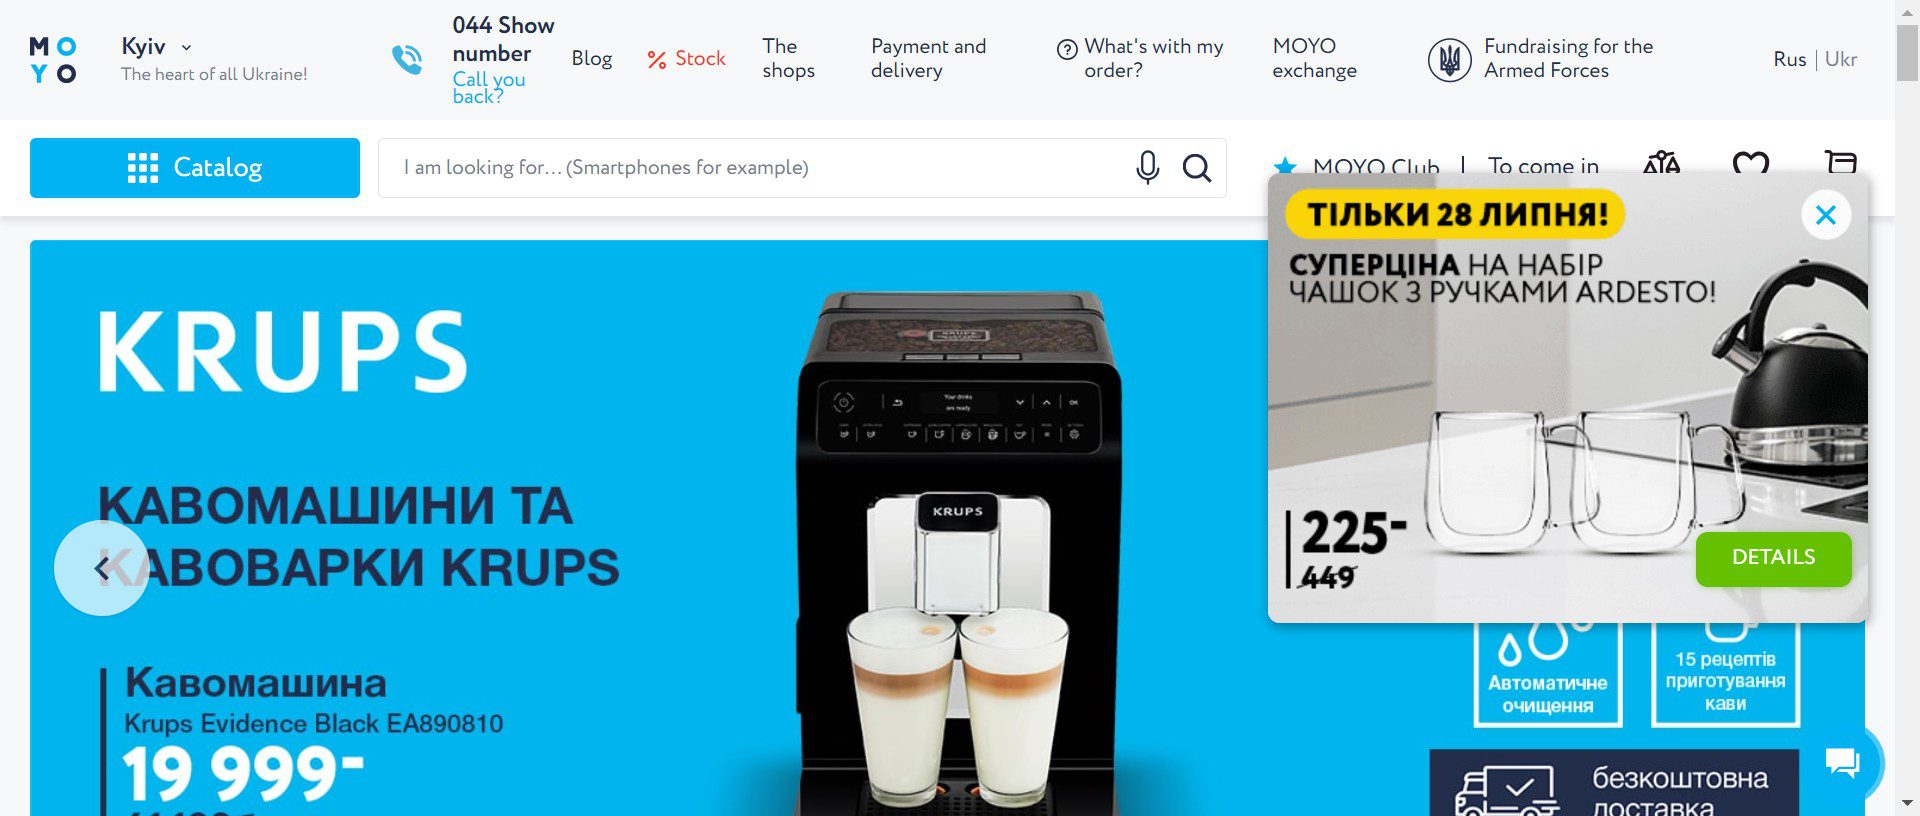Open the shopping cart icon
1920x816 pixels.
(1841, 163)
